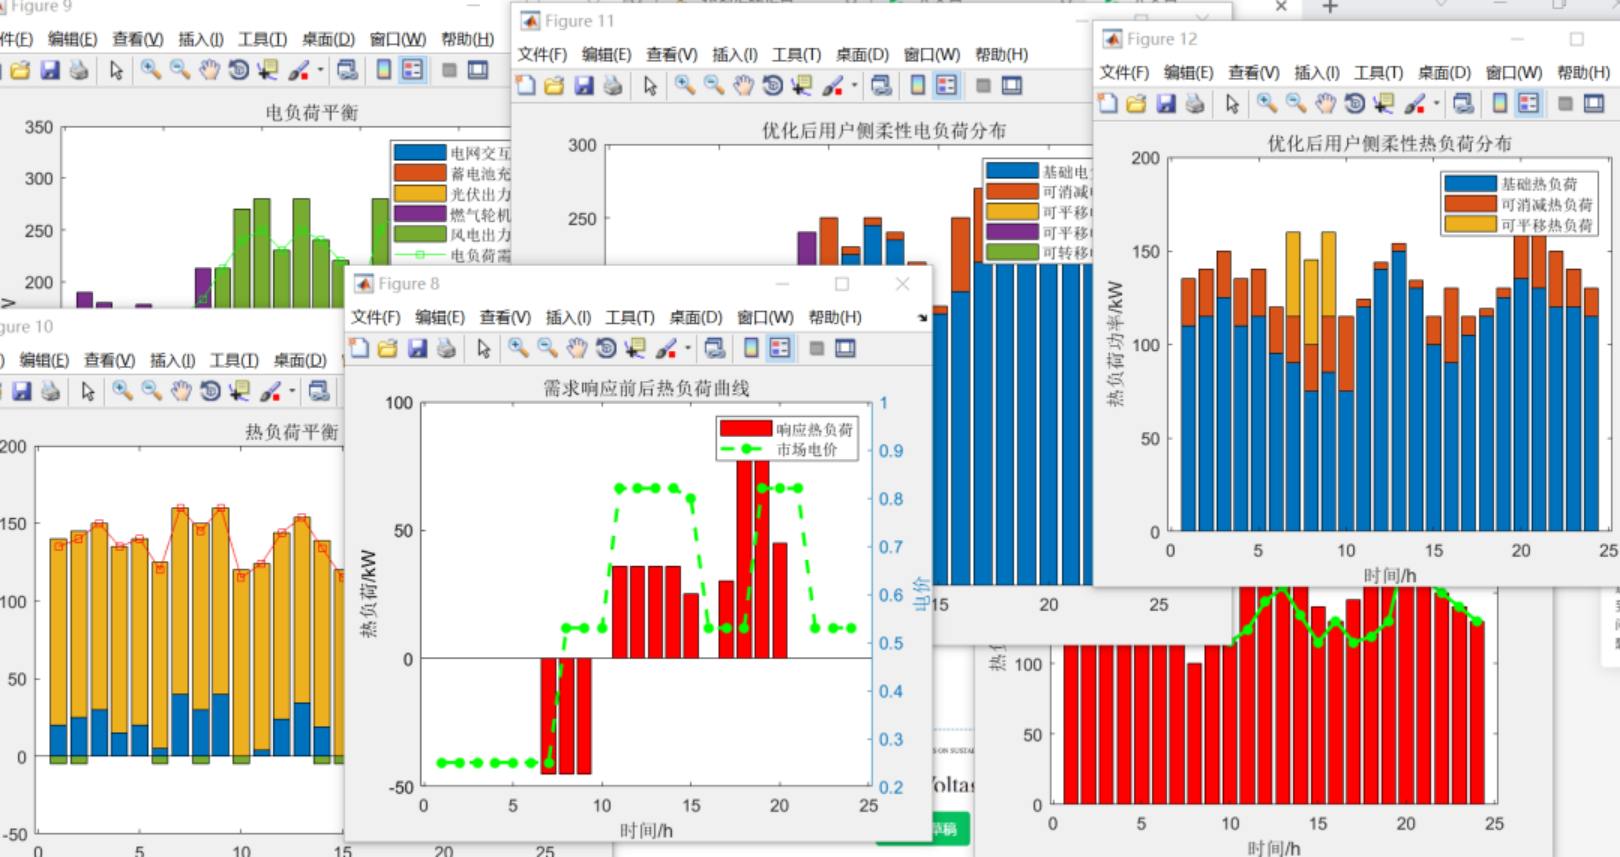The image size is (1620, 857).
Task: Toggle Insert Colorbar in Figure 8
Action: pyautogui.click(x=751, y=348)
